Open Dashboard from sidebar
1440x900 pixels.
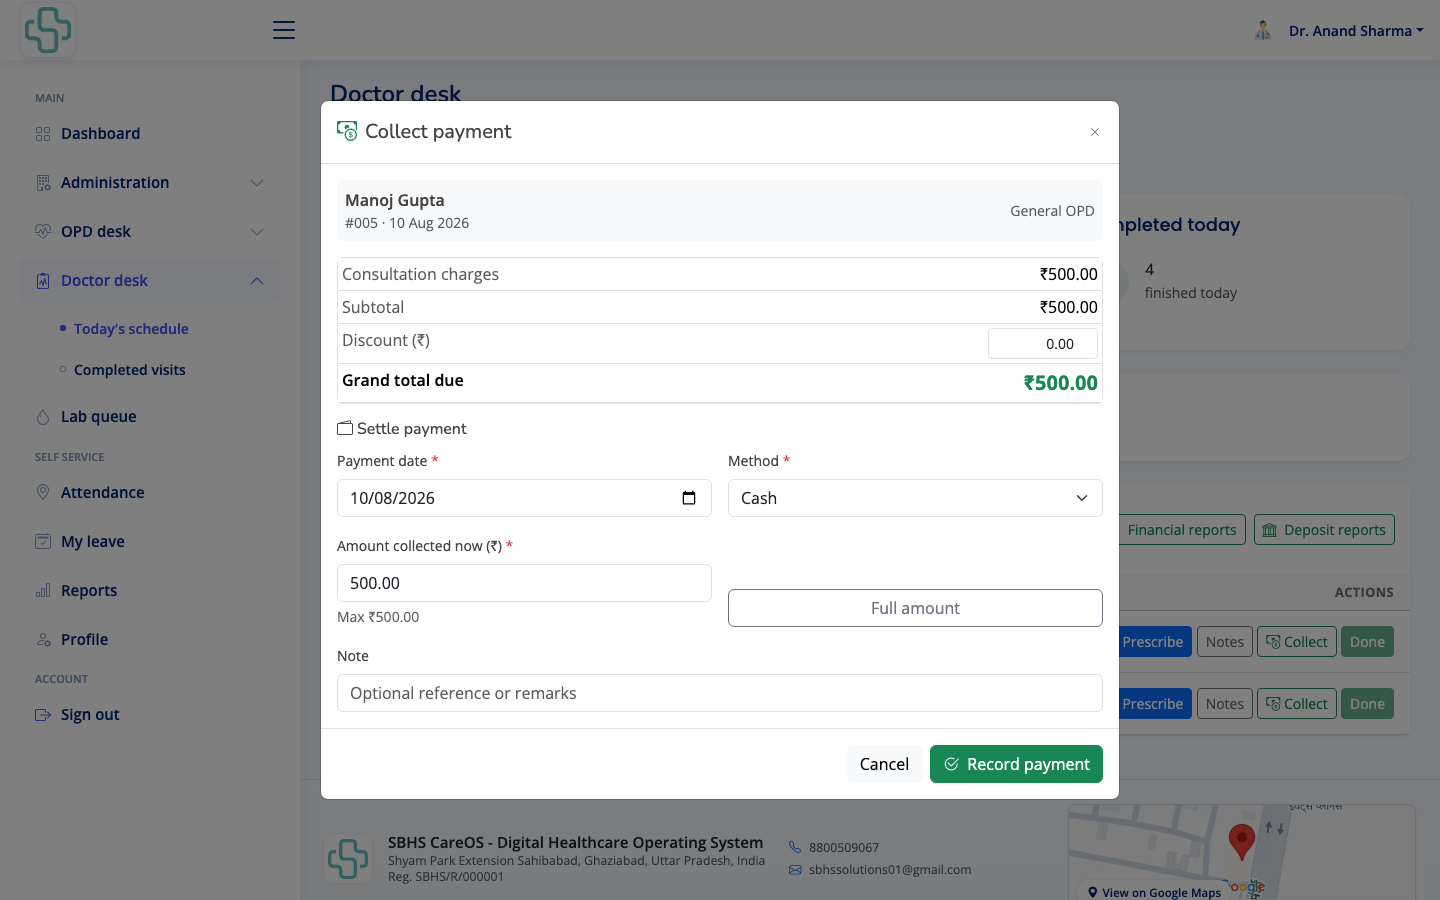tap(100, 134)
